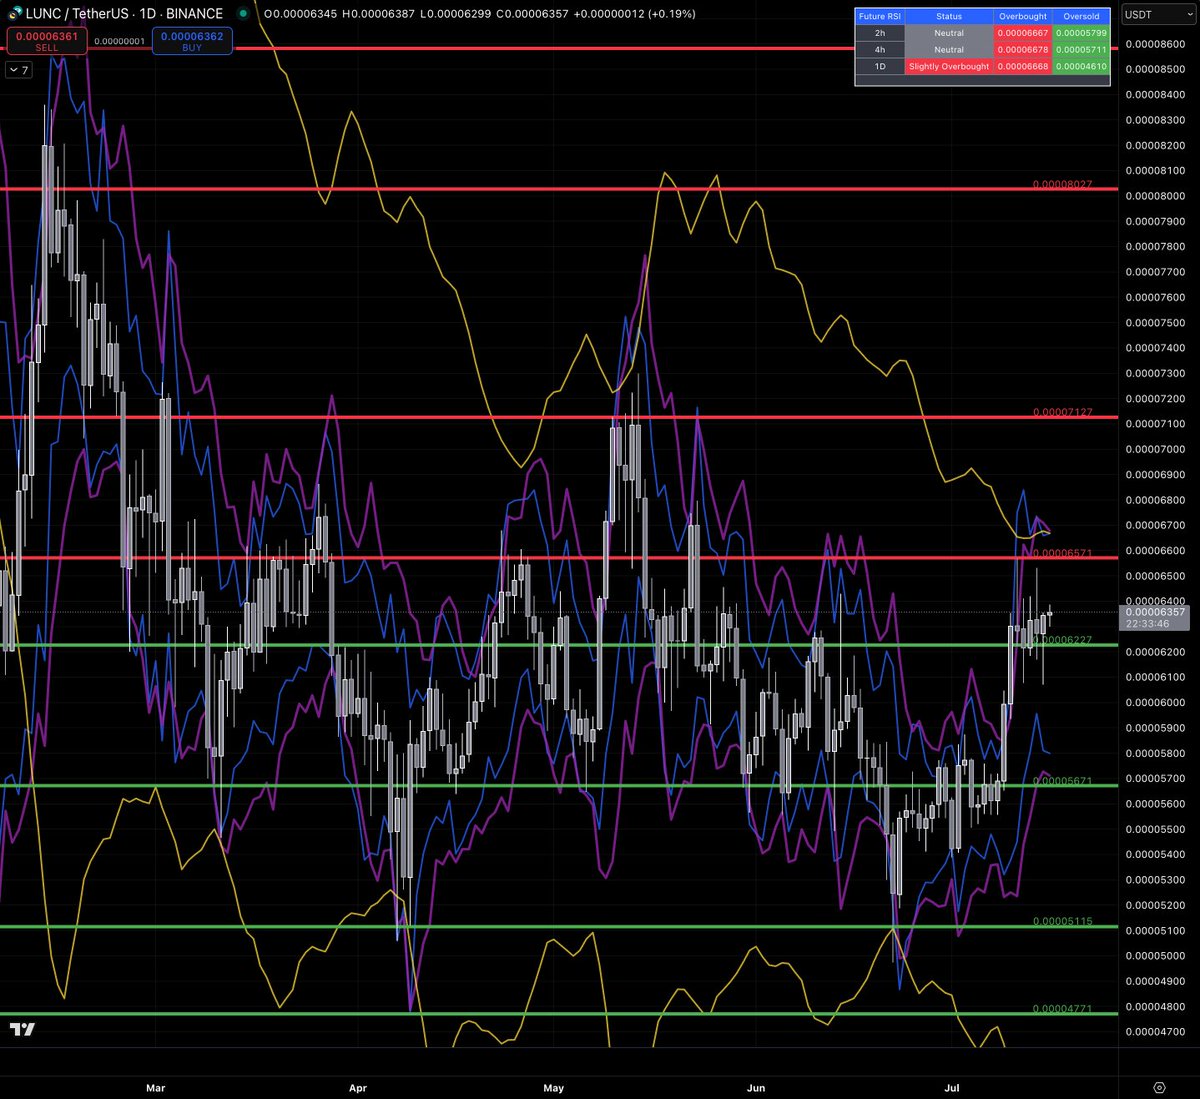Viewport: 1200px width, 1099px height.
Task: Click the 1D row label in RSI table
Action: [880, 66]
